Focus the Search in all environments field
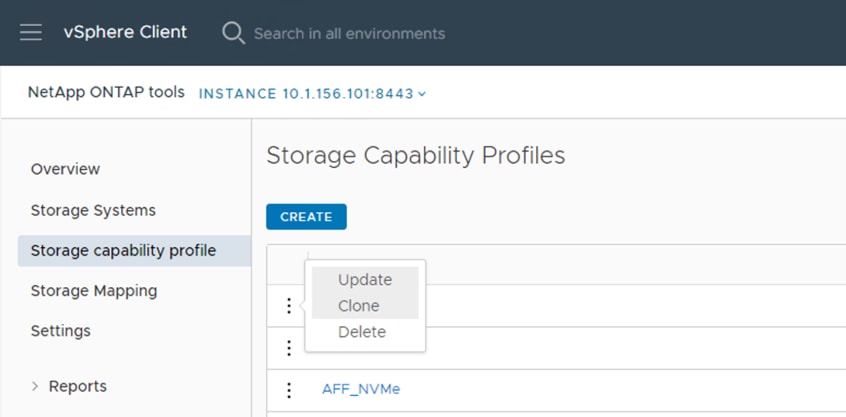Image resolution: width=846 pixels, height=417 pixels. (349, 33)
